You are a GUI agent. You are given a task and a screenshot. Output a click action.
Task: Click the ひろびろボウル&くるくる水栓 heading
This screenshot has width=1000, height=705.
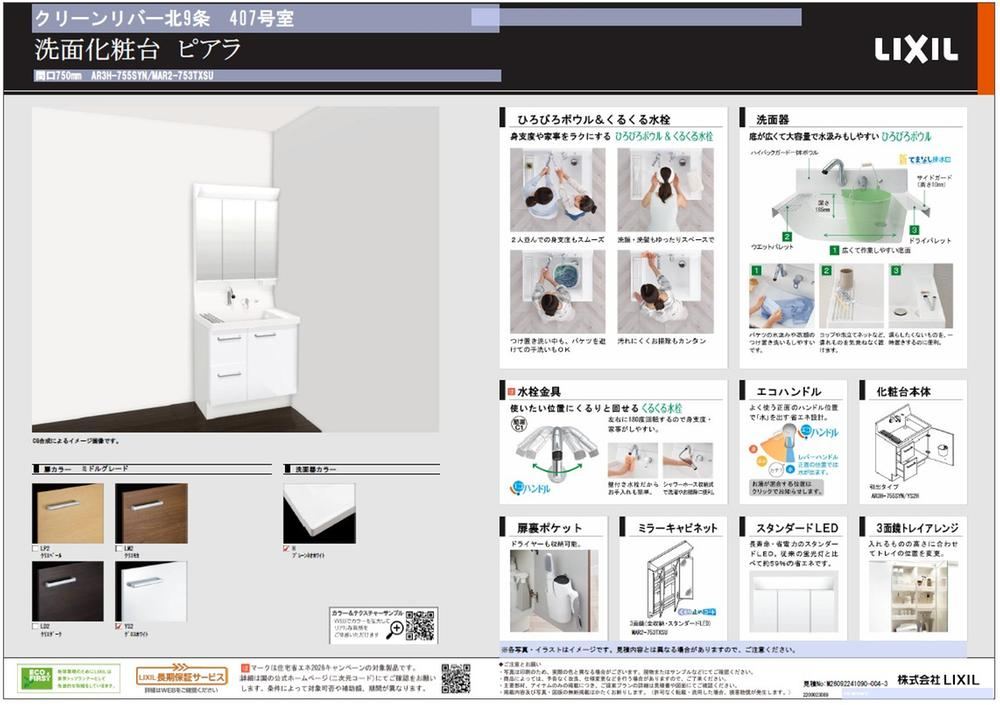click(x=593, y=119)
